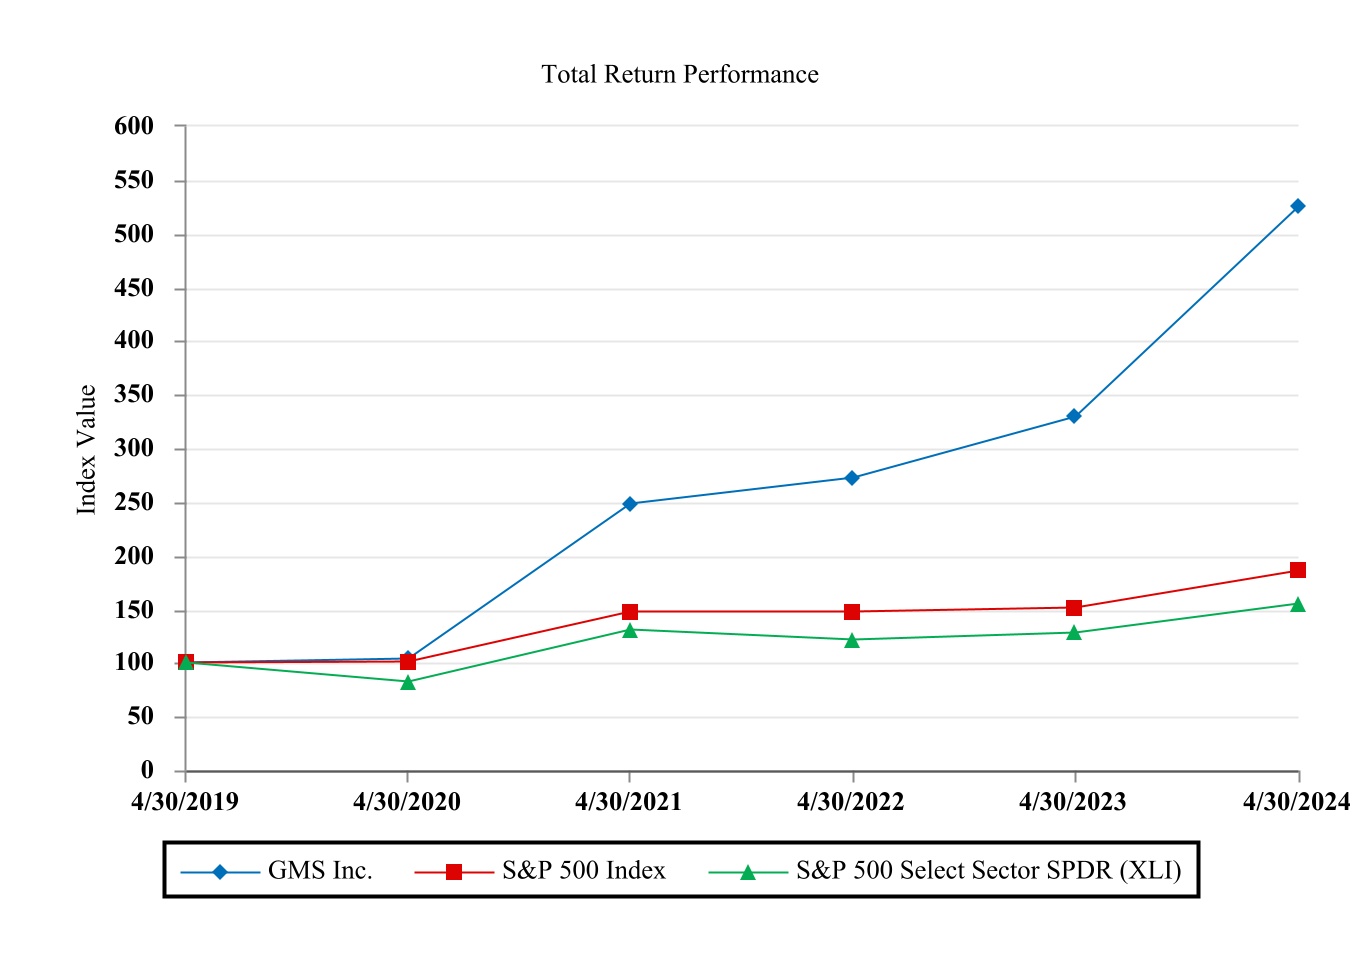Viewport: 1362px width, 960px height.
Task: Click the XLI triangle marker at 4/30/2022
Action: coord(852,640)
